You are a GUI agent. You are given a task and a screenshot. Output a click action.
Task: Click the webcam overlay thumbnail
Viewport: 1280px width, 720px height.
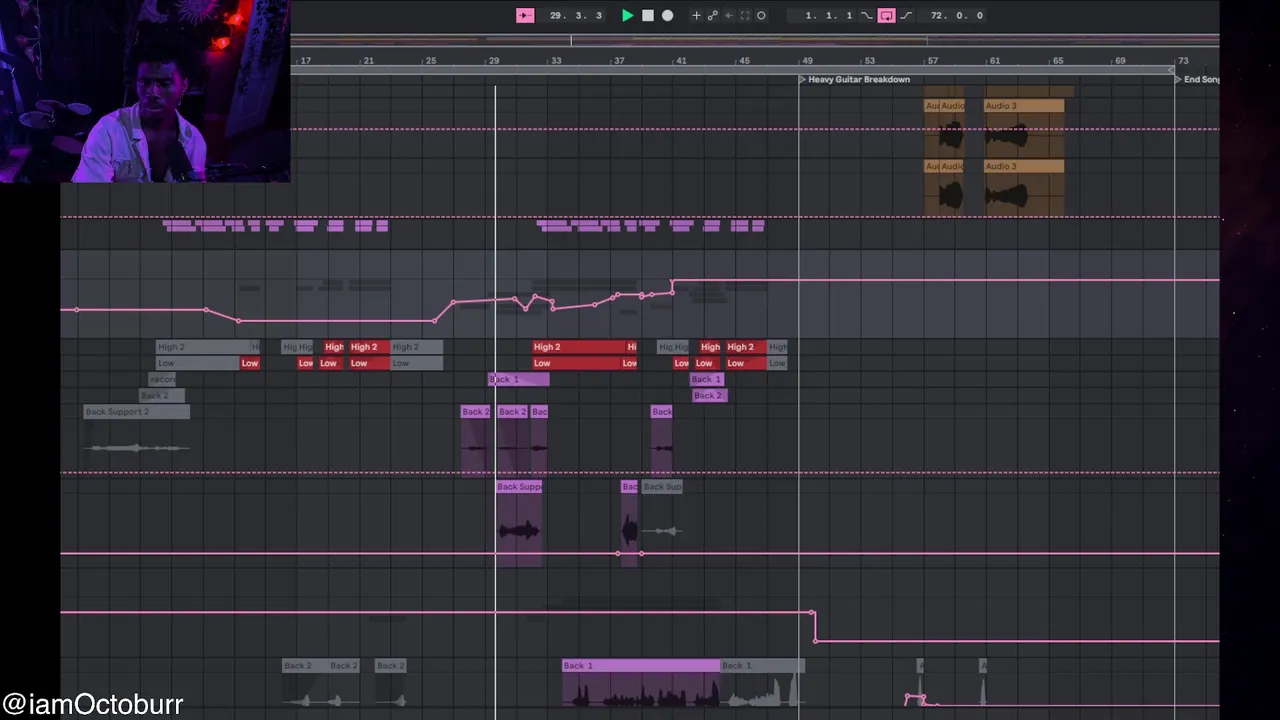(x=145, y=91)
